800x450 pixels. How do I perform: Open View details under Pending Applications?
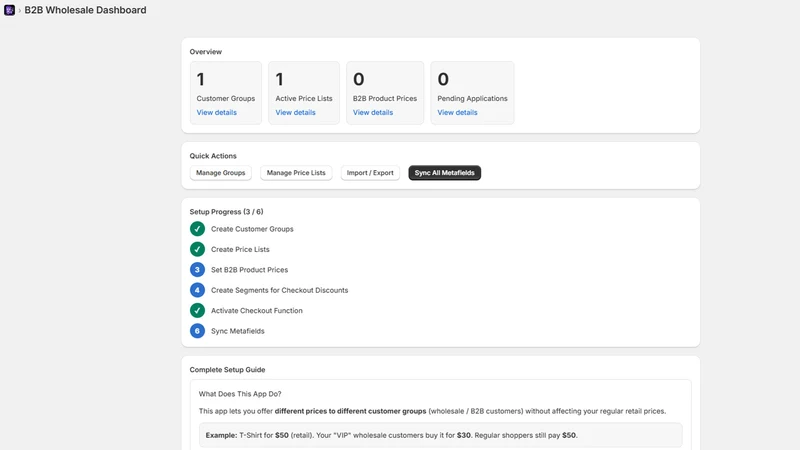click(x=457, y=112)
